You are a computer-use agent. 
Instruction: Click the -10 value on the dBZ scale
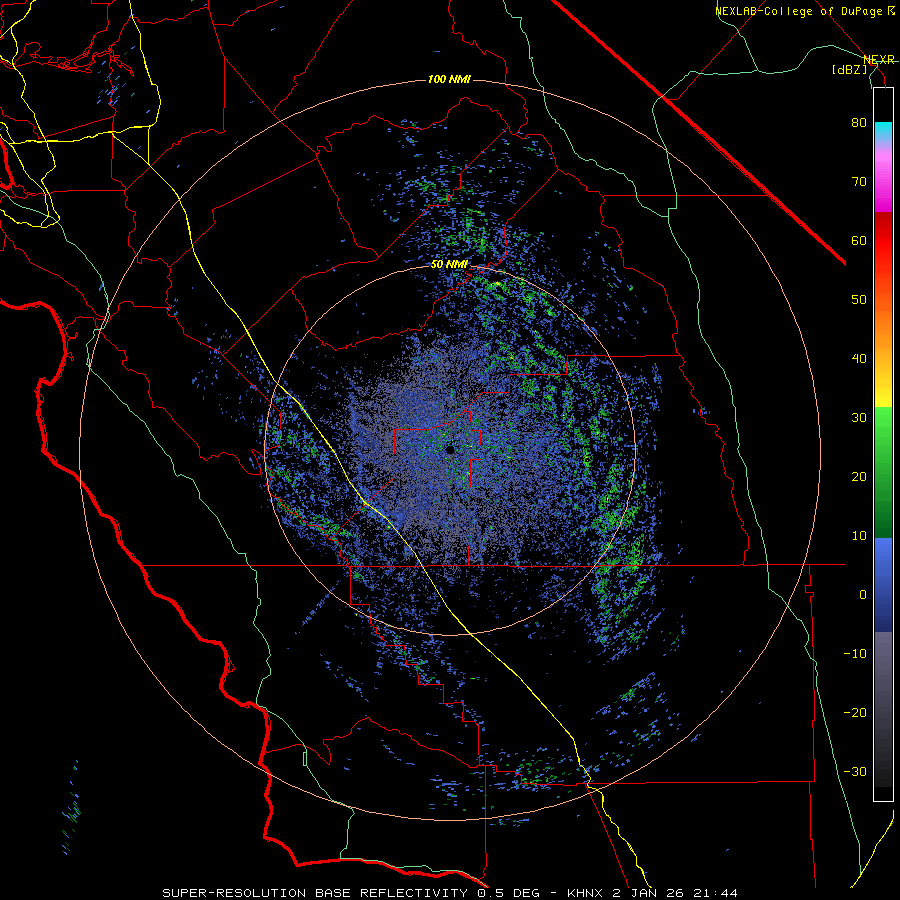point(855,653)
